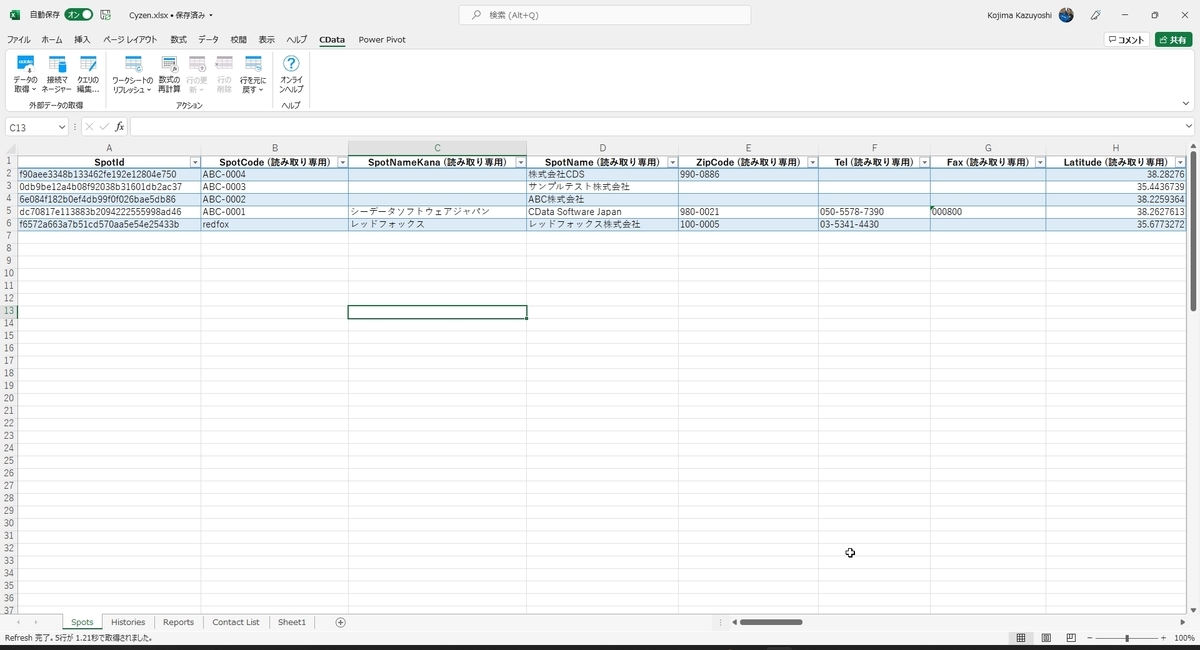Switch to 挿入 (Insert) ribbon tab
1200x650 pixels.
point(82,40)
